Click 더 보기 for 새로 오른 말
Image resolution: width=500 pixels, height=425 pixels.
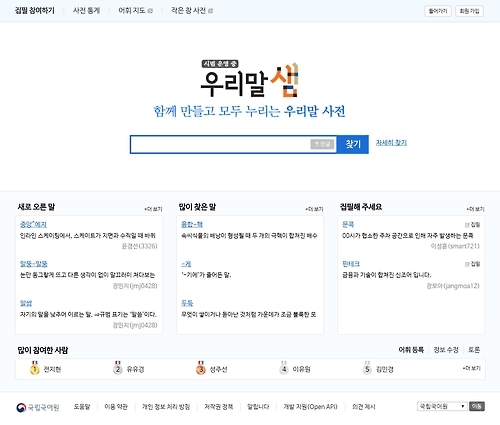click(153, 209)
